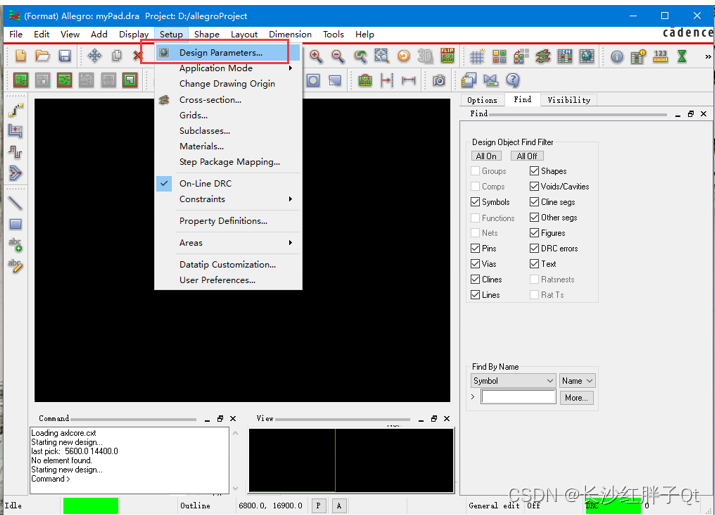Click the Save disk icon

(65, 56)
